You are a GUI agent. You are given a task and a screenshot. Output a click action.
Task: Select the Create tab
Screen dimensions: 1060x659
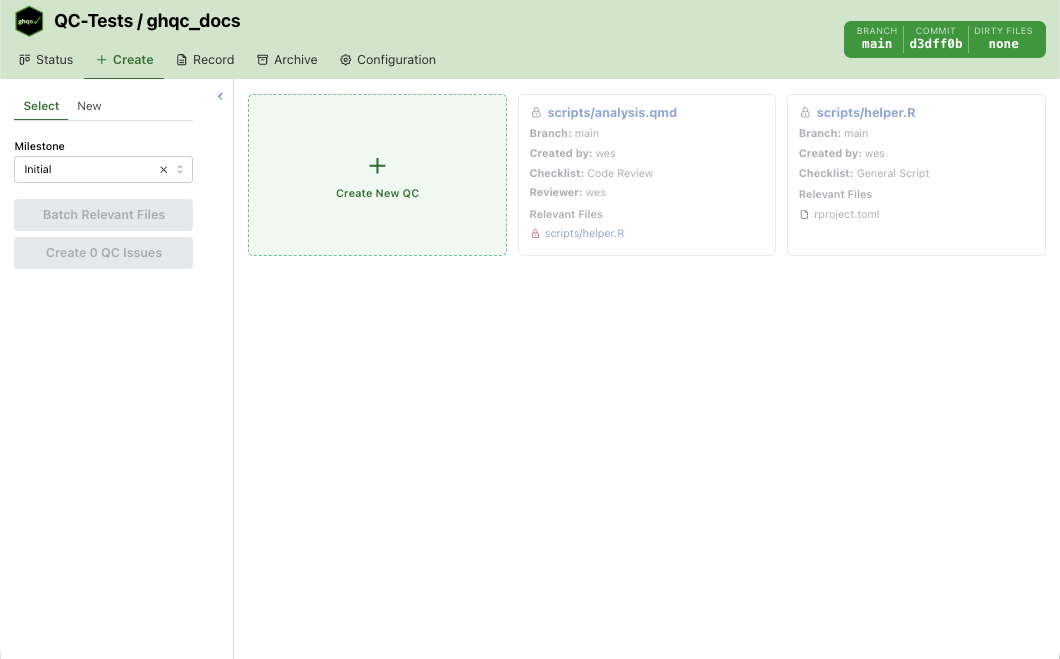click(x=124, y=60)
